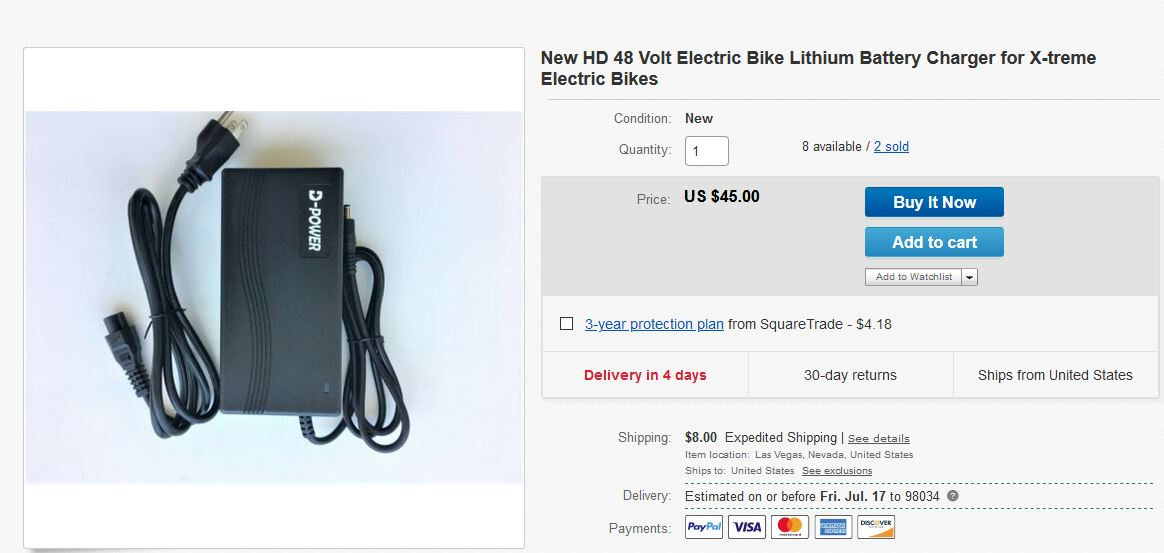1164x553 pixels.
Task: Open the shipping See details link
Action: point(879,438)
